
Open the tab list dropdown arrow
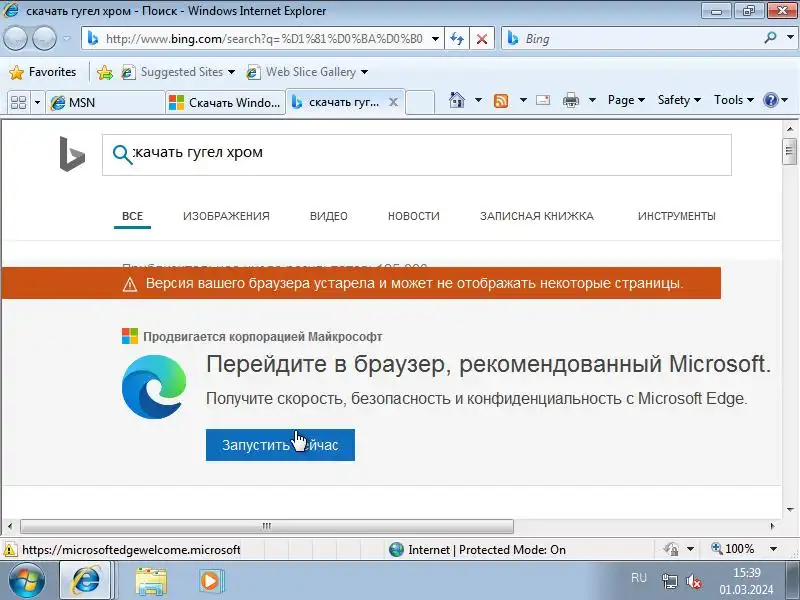point(37,103)
